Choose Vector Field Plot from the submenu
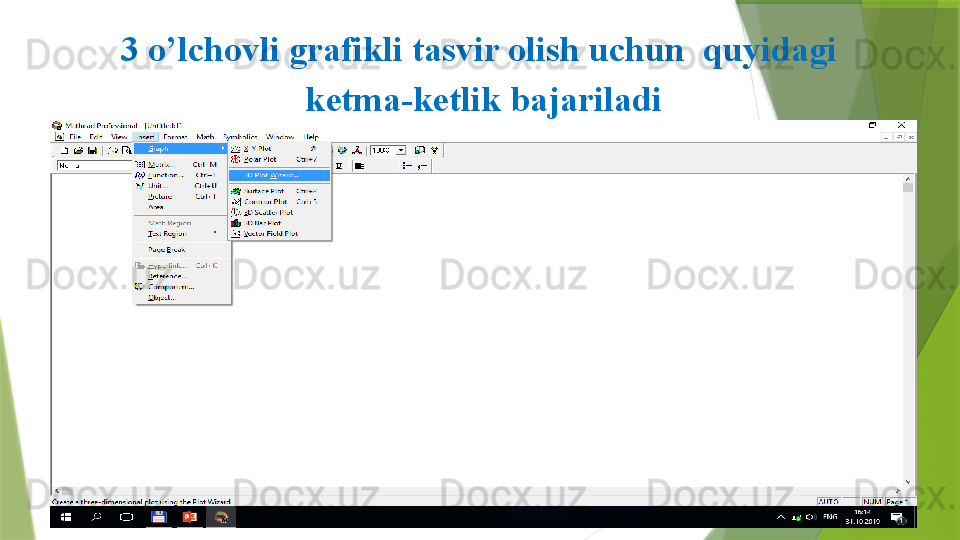960x540 pixels. point(270,234)
